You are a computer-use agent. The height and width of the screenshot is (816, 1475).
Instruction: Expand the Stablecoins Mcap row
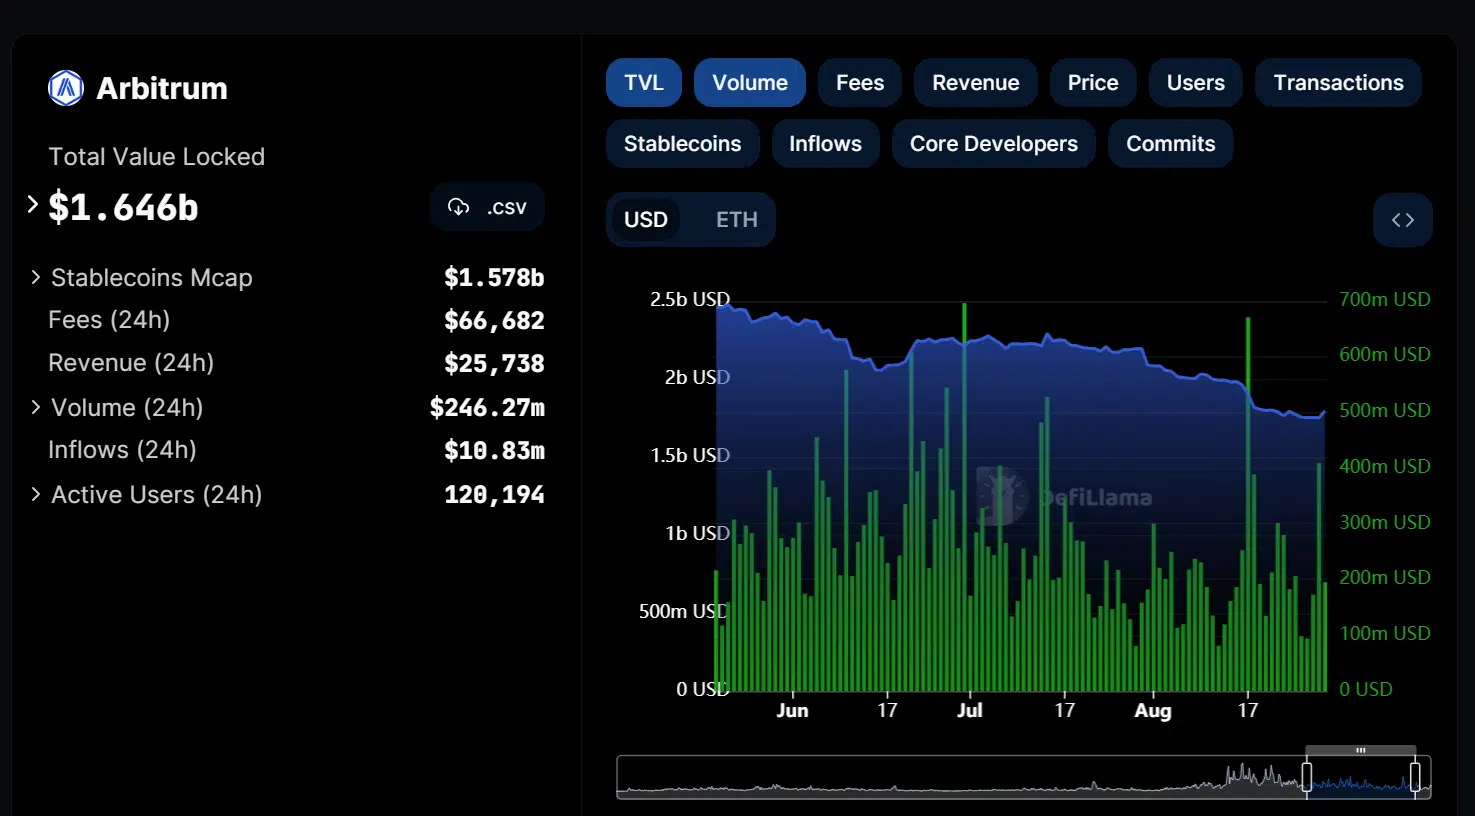[x=36, y=277]
